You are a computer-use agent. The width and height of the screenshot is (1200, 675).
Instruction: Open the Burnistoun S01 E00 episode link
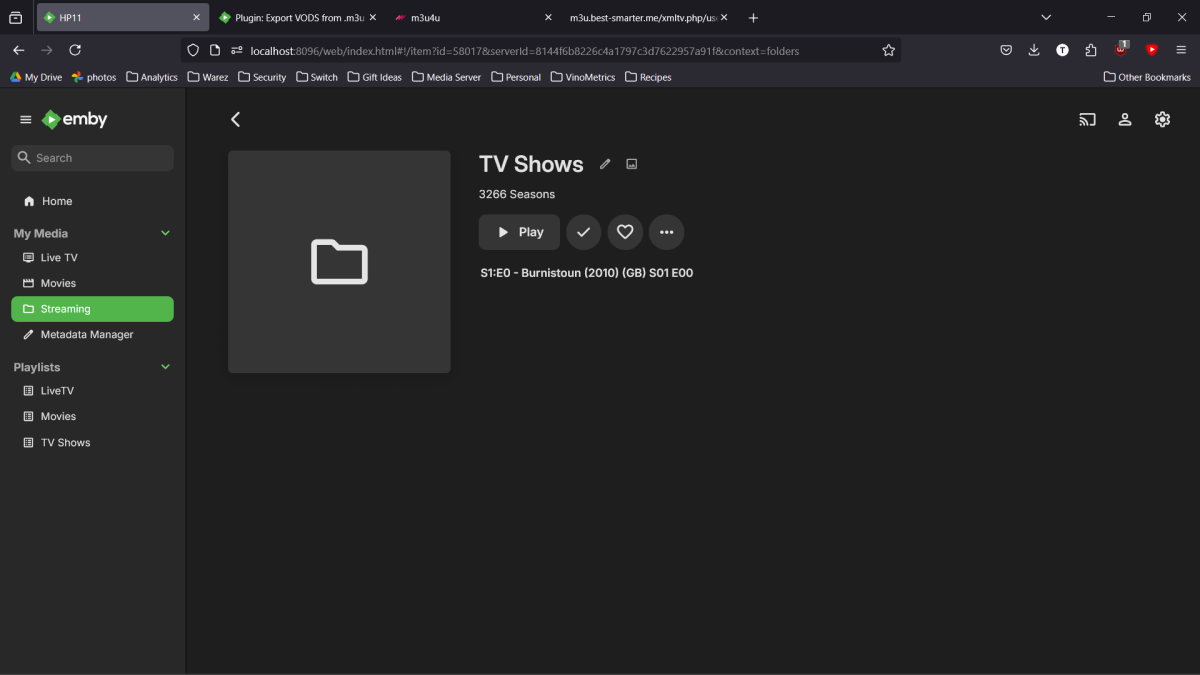[x=587, y=272]
